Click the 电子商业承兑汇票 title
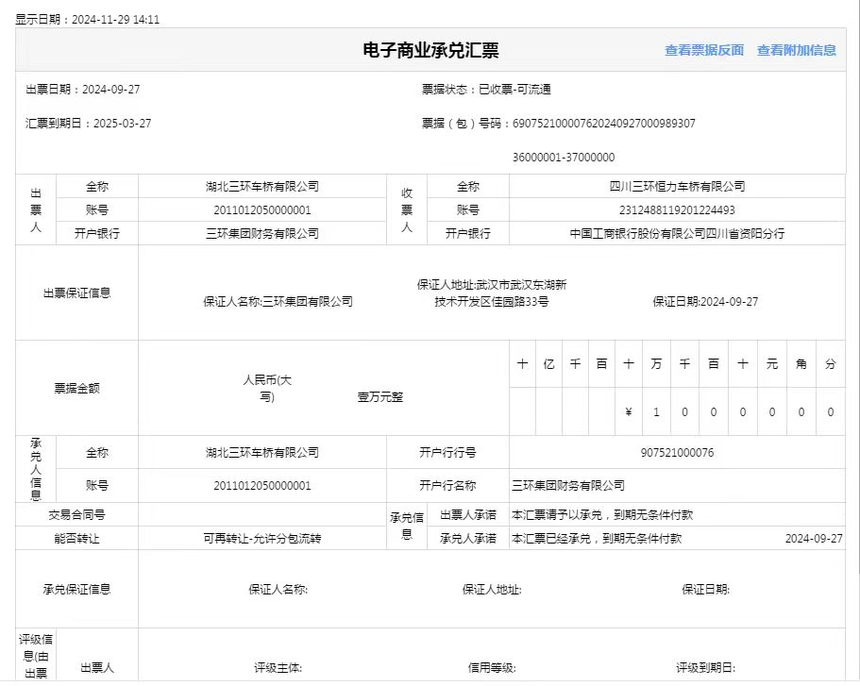The width and height of the screenshot is (860, 686). pos(431,50)
